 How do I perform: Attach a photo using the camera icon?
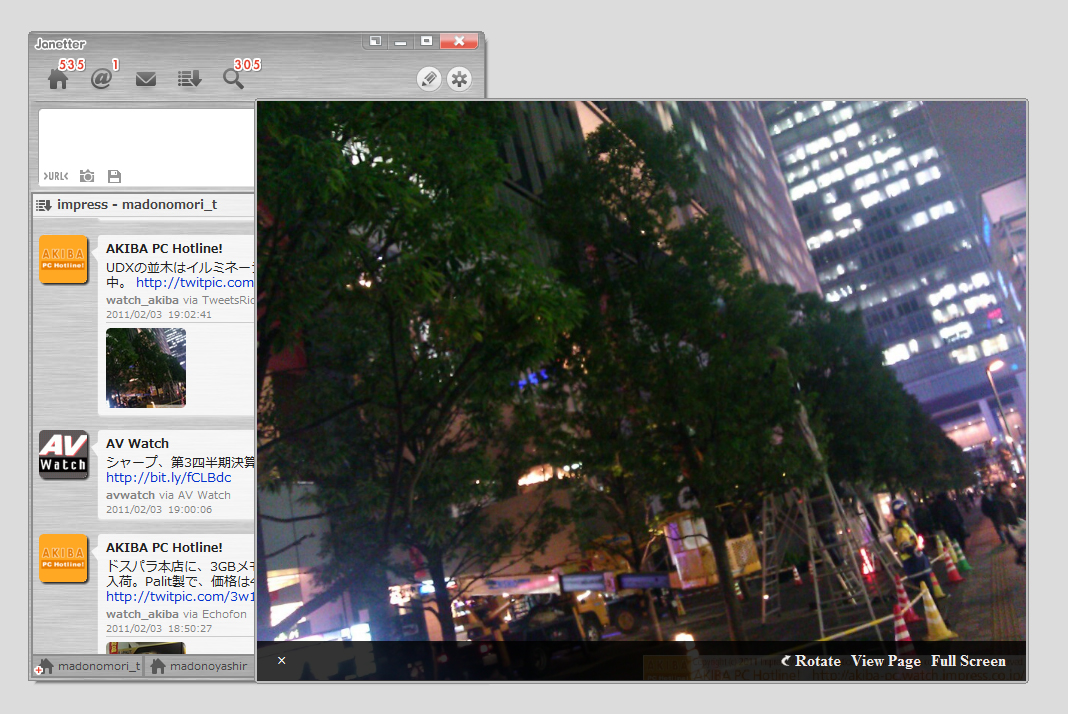tap(87, 176)
